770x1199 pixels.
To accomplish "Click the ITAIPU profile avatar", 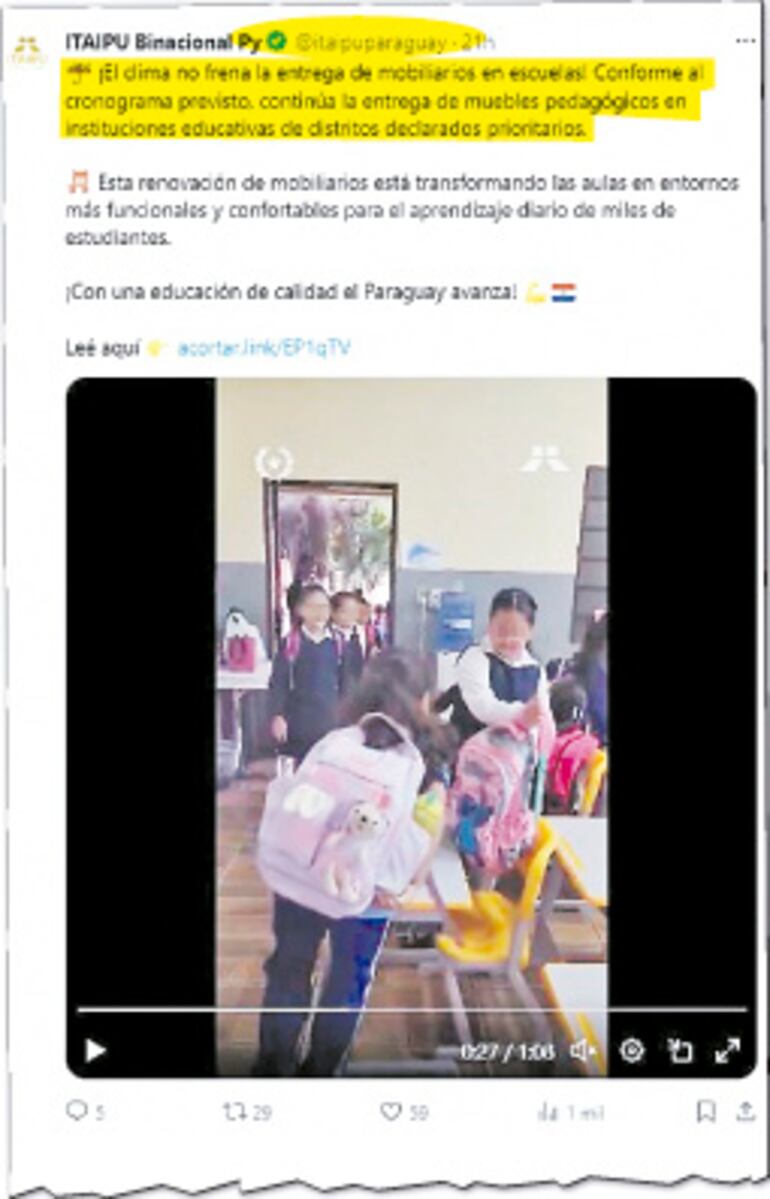I will click(x=29, y=51).
